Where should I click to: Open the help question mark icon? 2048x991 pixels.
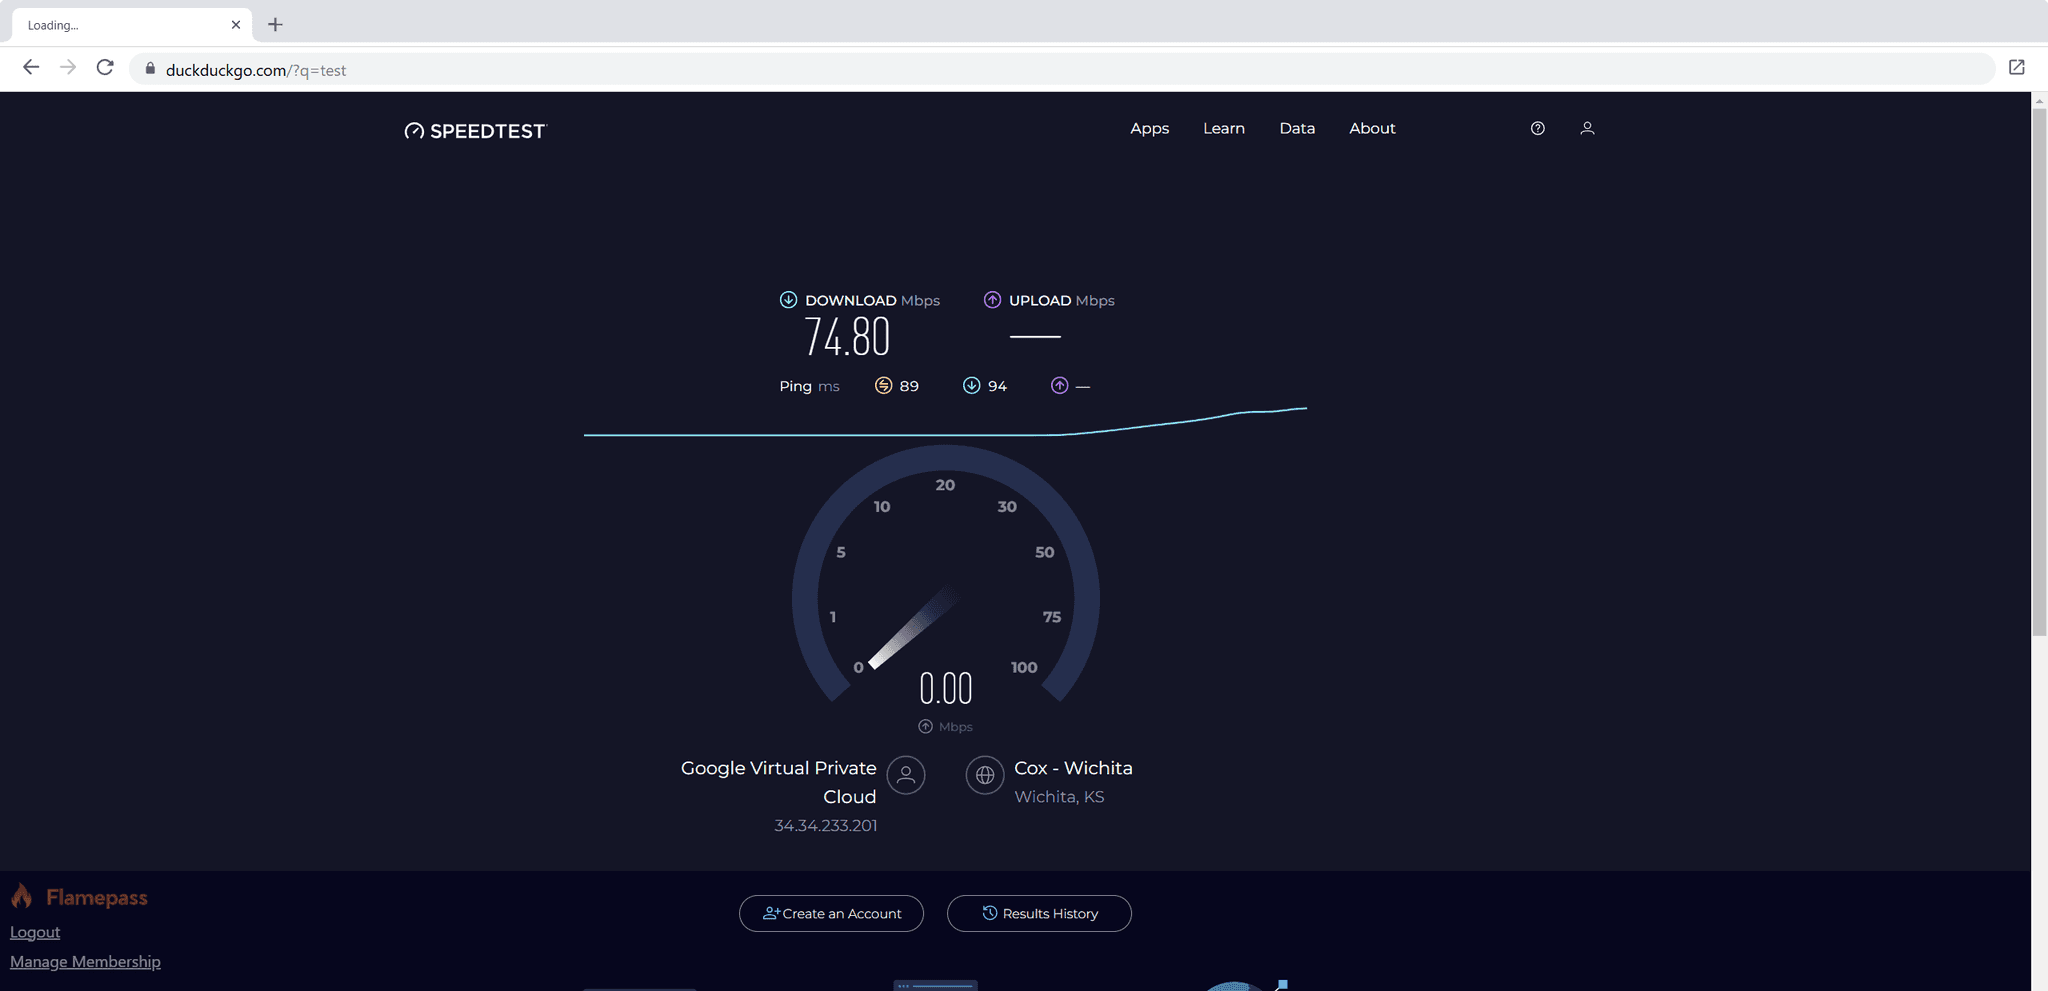pyautogui.click(x=1537, y=128)
